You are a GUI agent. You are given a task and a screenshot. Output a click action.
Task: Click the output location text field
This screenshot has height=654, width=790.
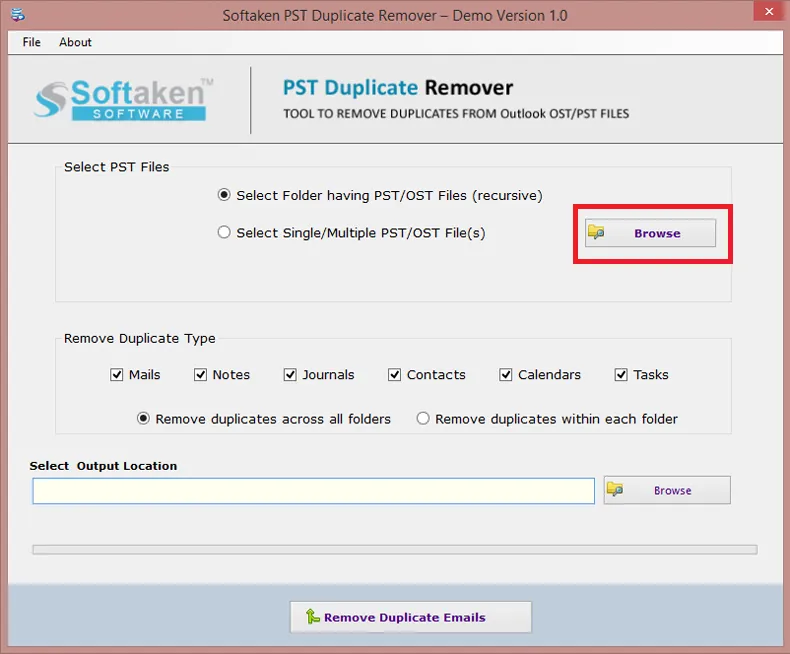[313, 491]
